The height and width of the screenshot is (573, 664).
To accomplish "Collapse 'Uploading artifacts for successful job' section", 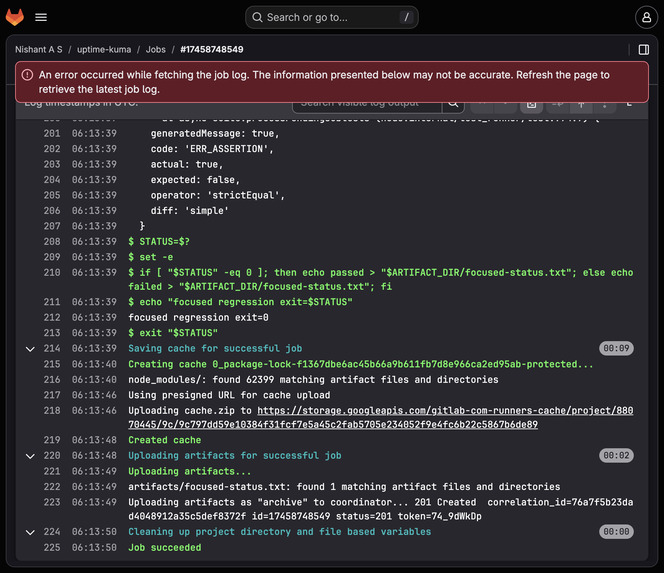I will pos(30,456).
